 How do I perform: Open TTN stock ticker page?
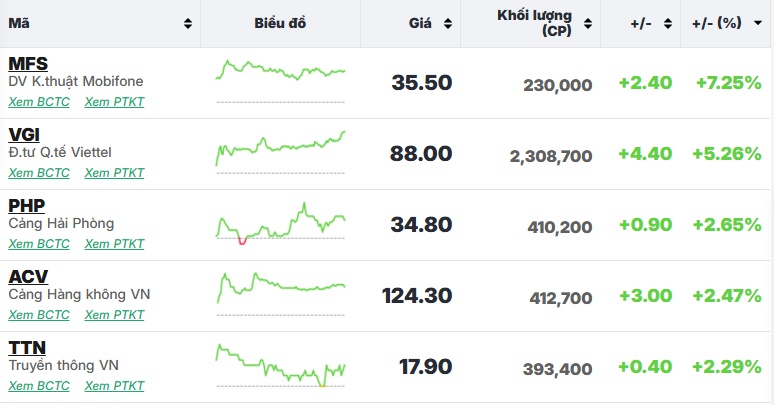point(26,348)
